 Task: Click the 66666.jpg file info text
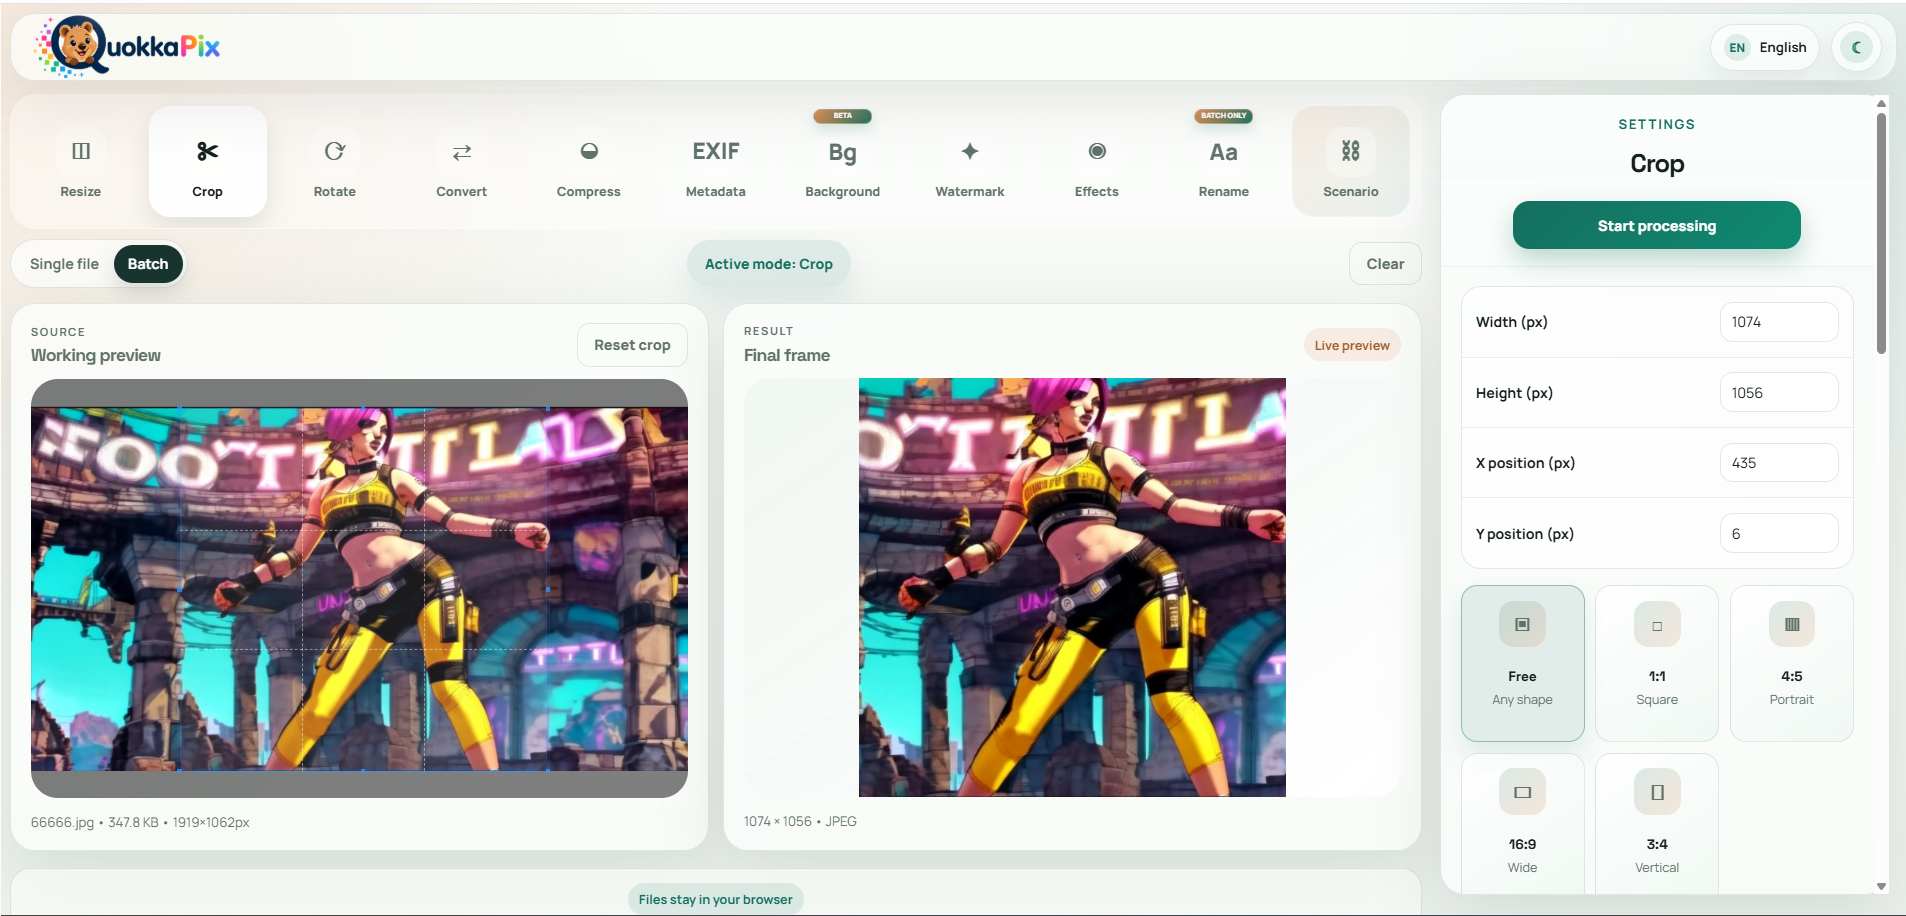140,822
